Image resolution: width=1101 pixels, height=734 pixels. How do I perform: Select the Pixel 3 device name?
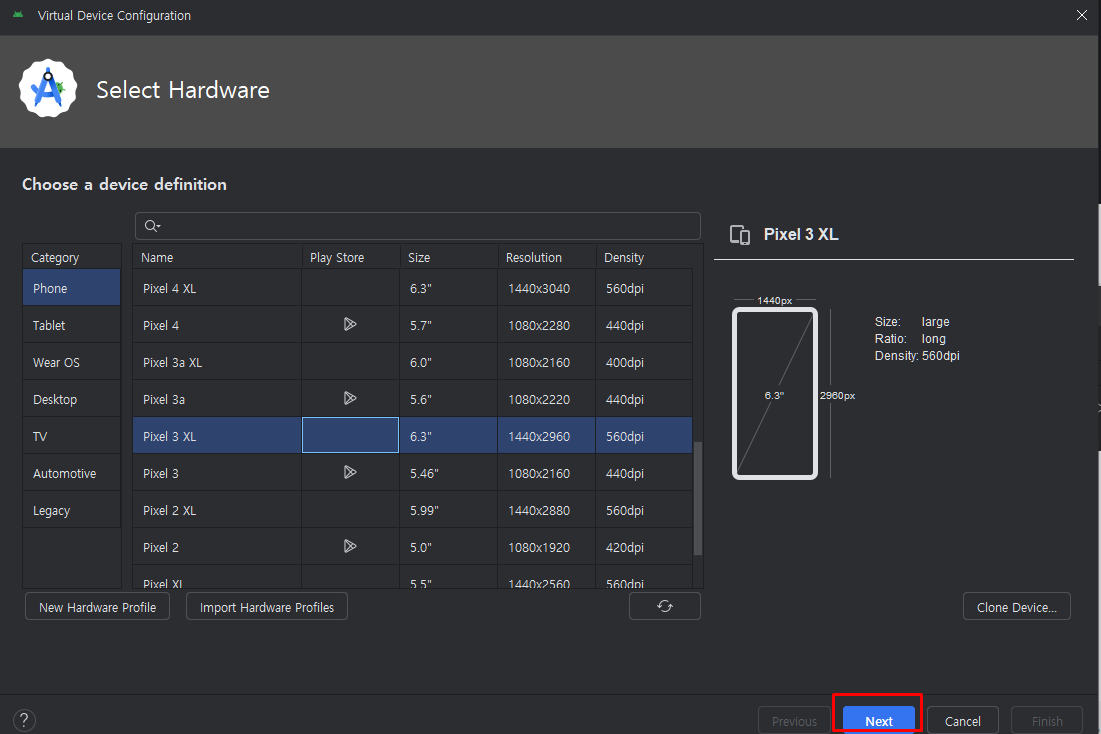click(x=161, y=473)
